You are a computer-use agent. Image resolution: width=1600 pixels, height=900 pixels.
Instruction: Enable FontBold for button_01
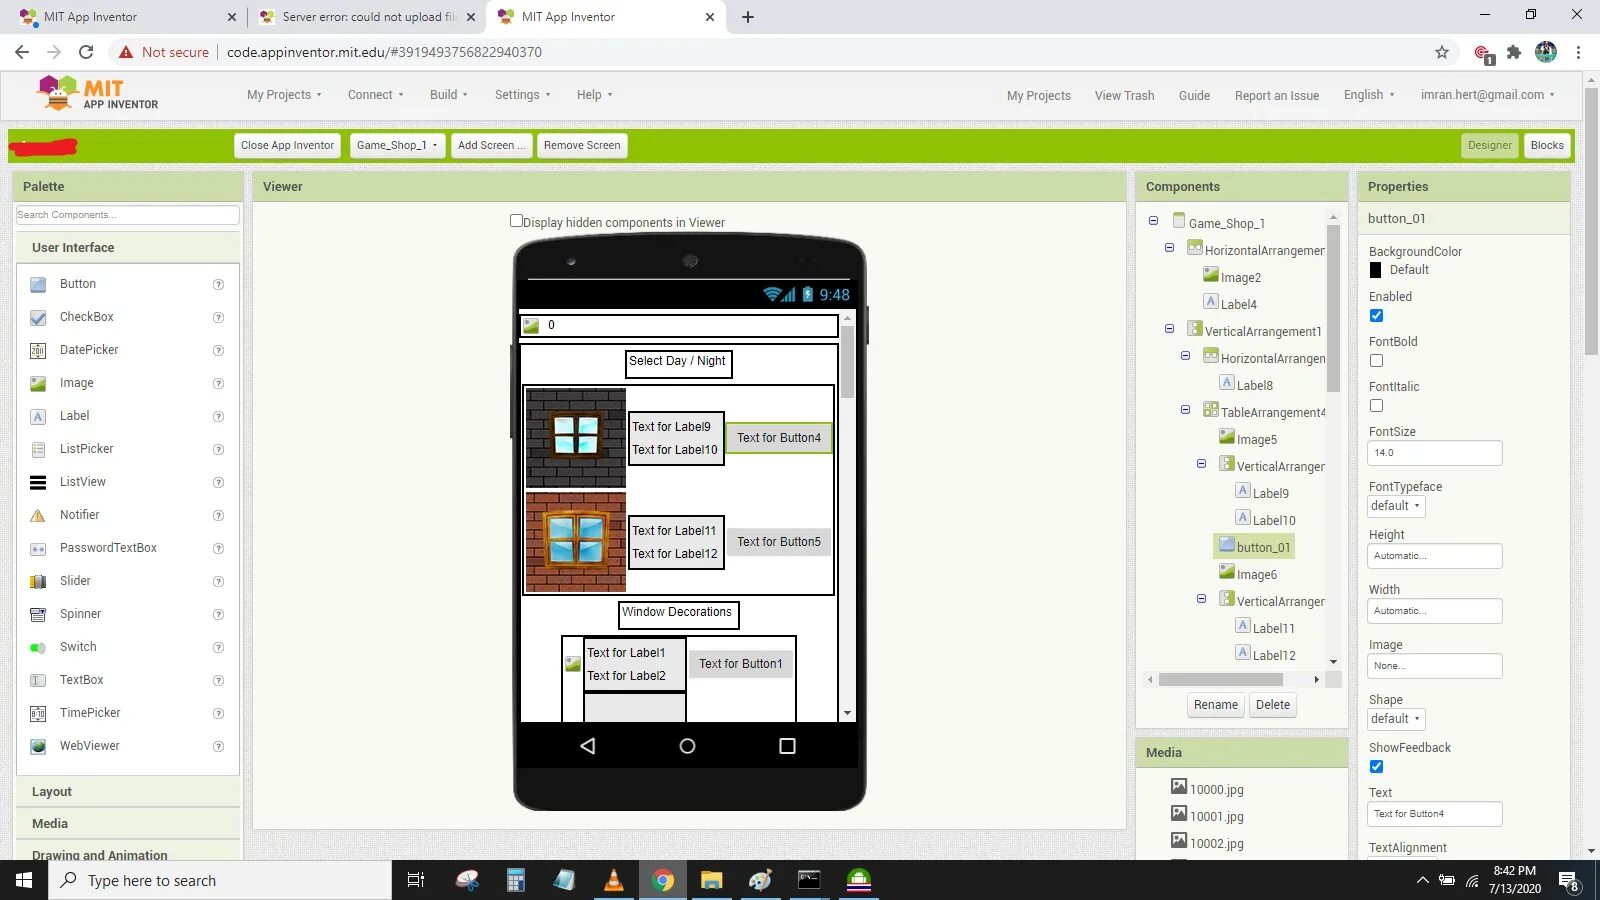(x=1377, y=360)
